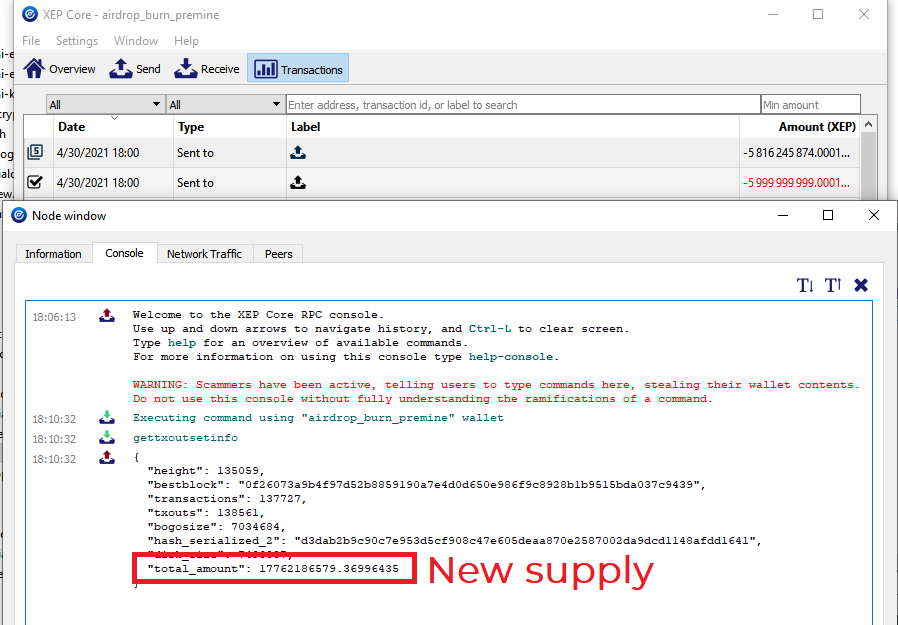This screenshot has height=625, width=898.
Task: Open the File menu
Action: pyautogui.click(x=31, y=41)
